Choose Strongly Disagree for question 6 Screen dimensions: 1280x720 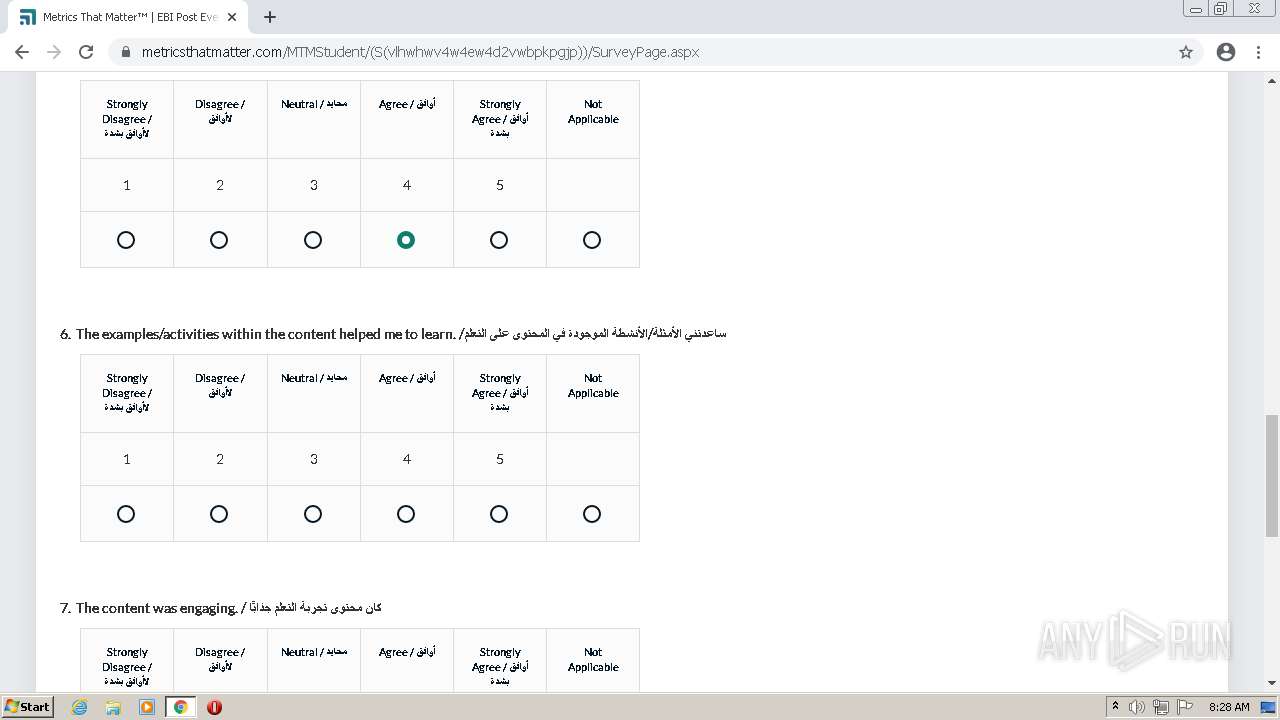126,514
